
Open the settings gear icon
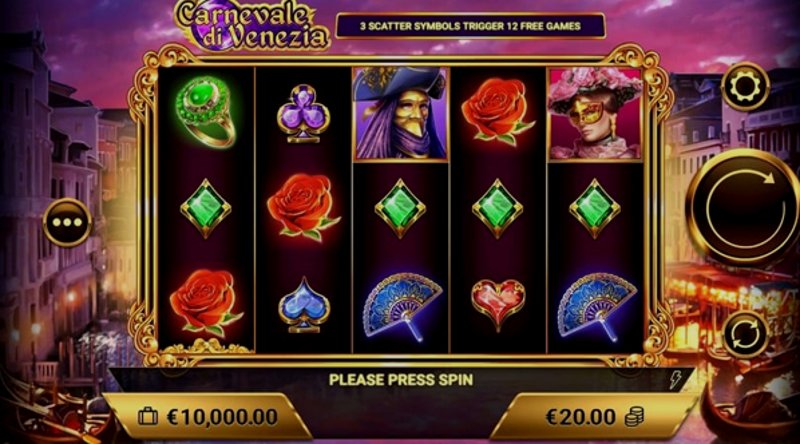[744, 87]
